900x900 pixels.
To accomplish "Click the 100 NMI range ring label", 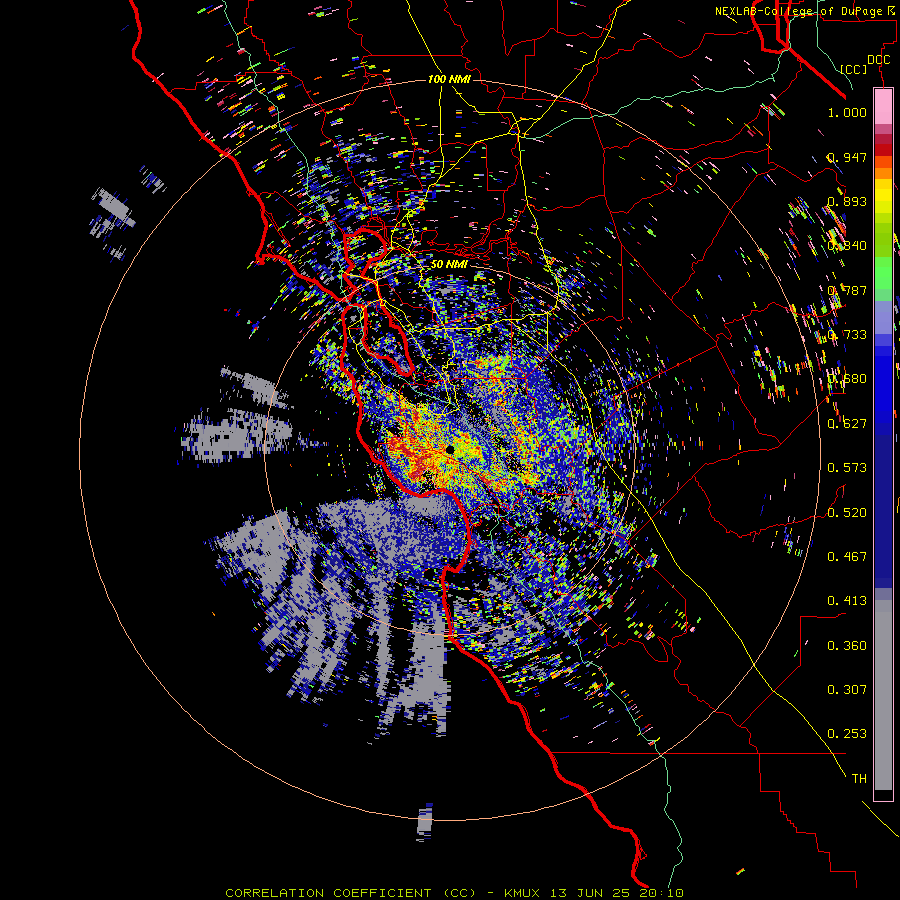I will coord(449,79).
